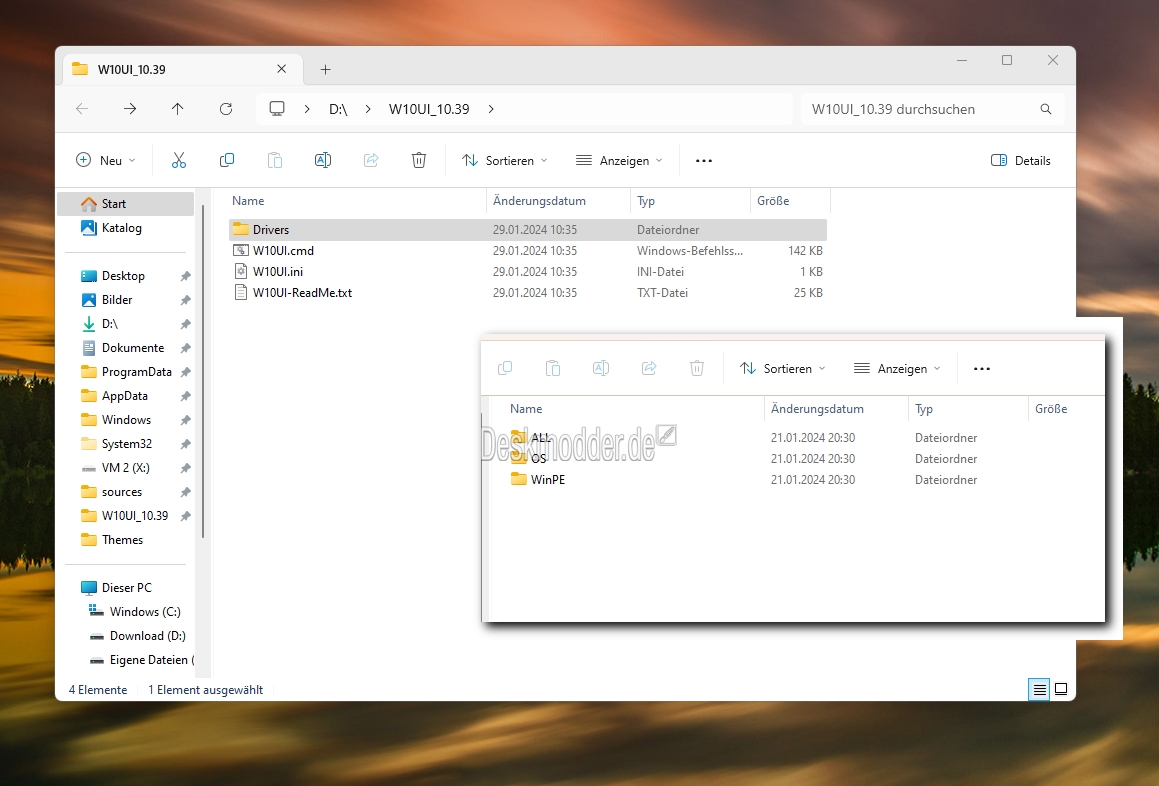This screenshot has height=786, width=1159.
Task: Select the Drivers folder
Action: [528, 230]
